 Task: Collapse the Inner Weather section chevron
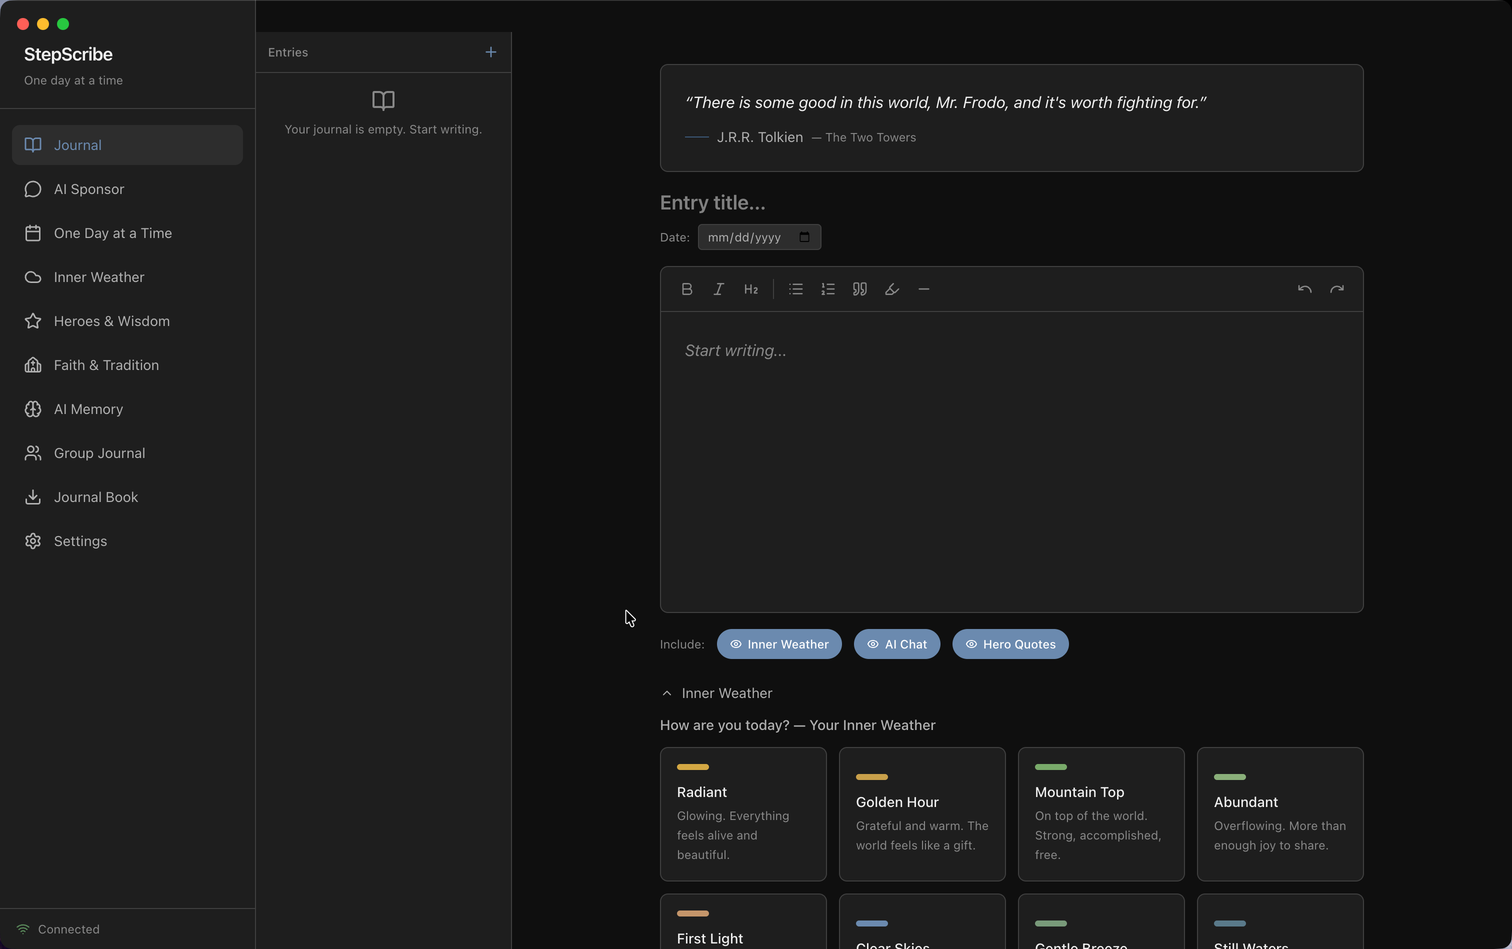coord(667,692)
